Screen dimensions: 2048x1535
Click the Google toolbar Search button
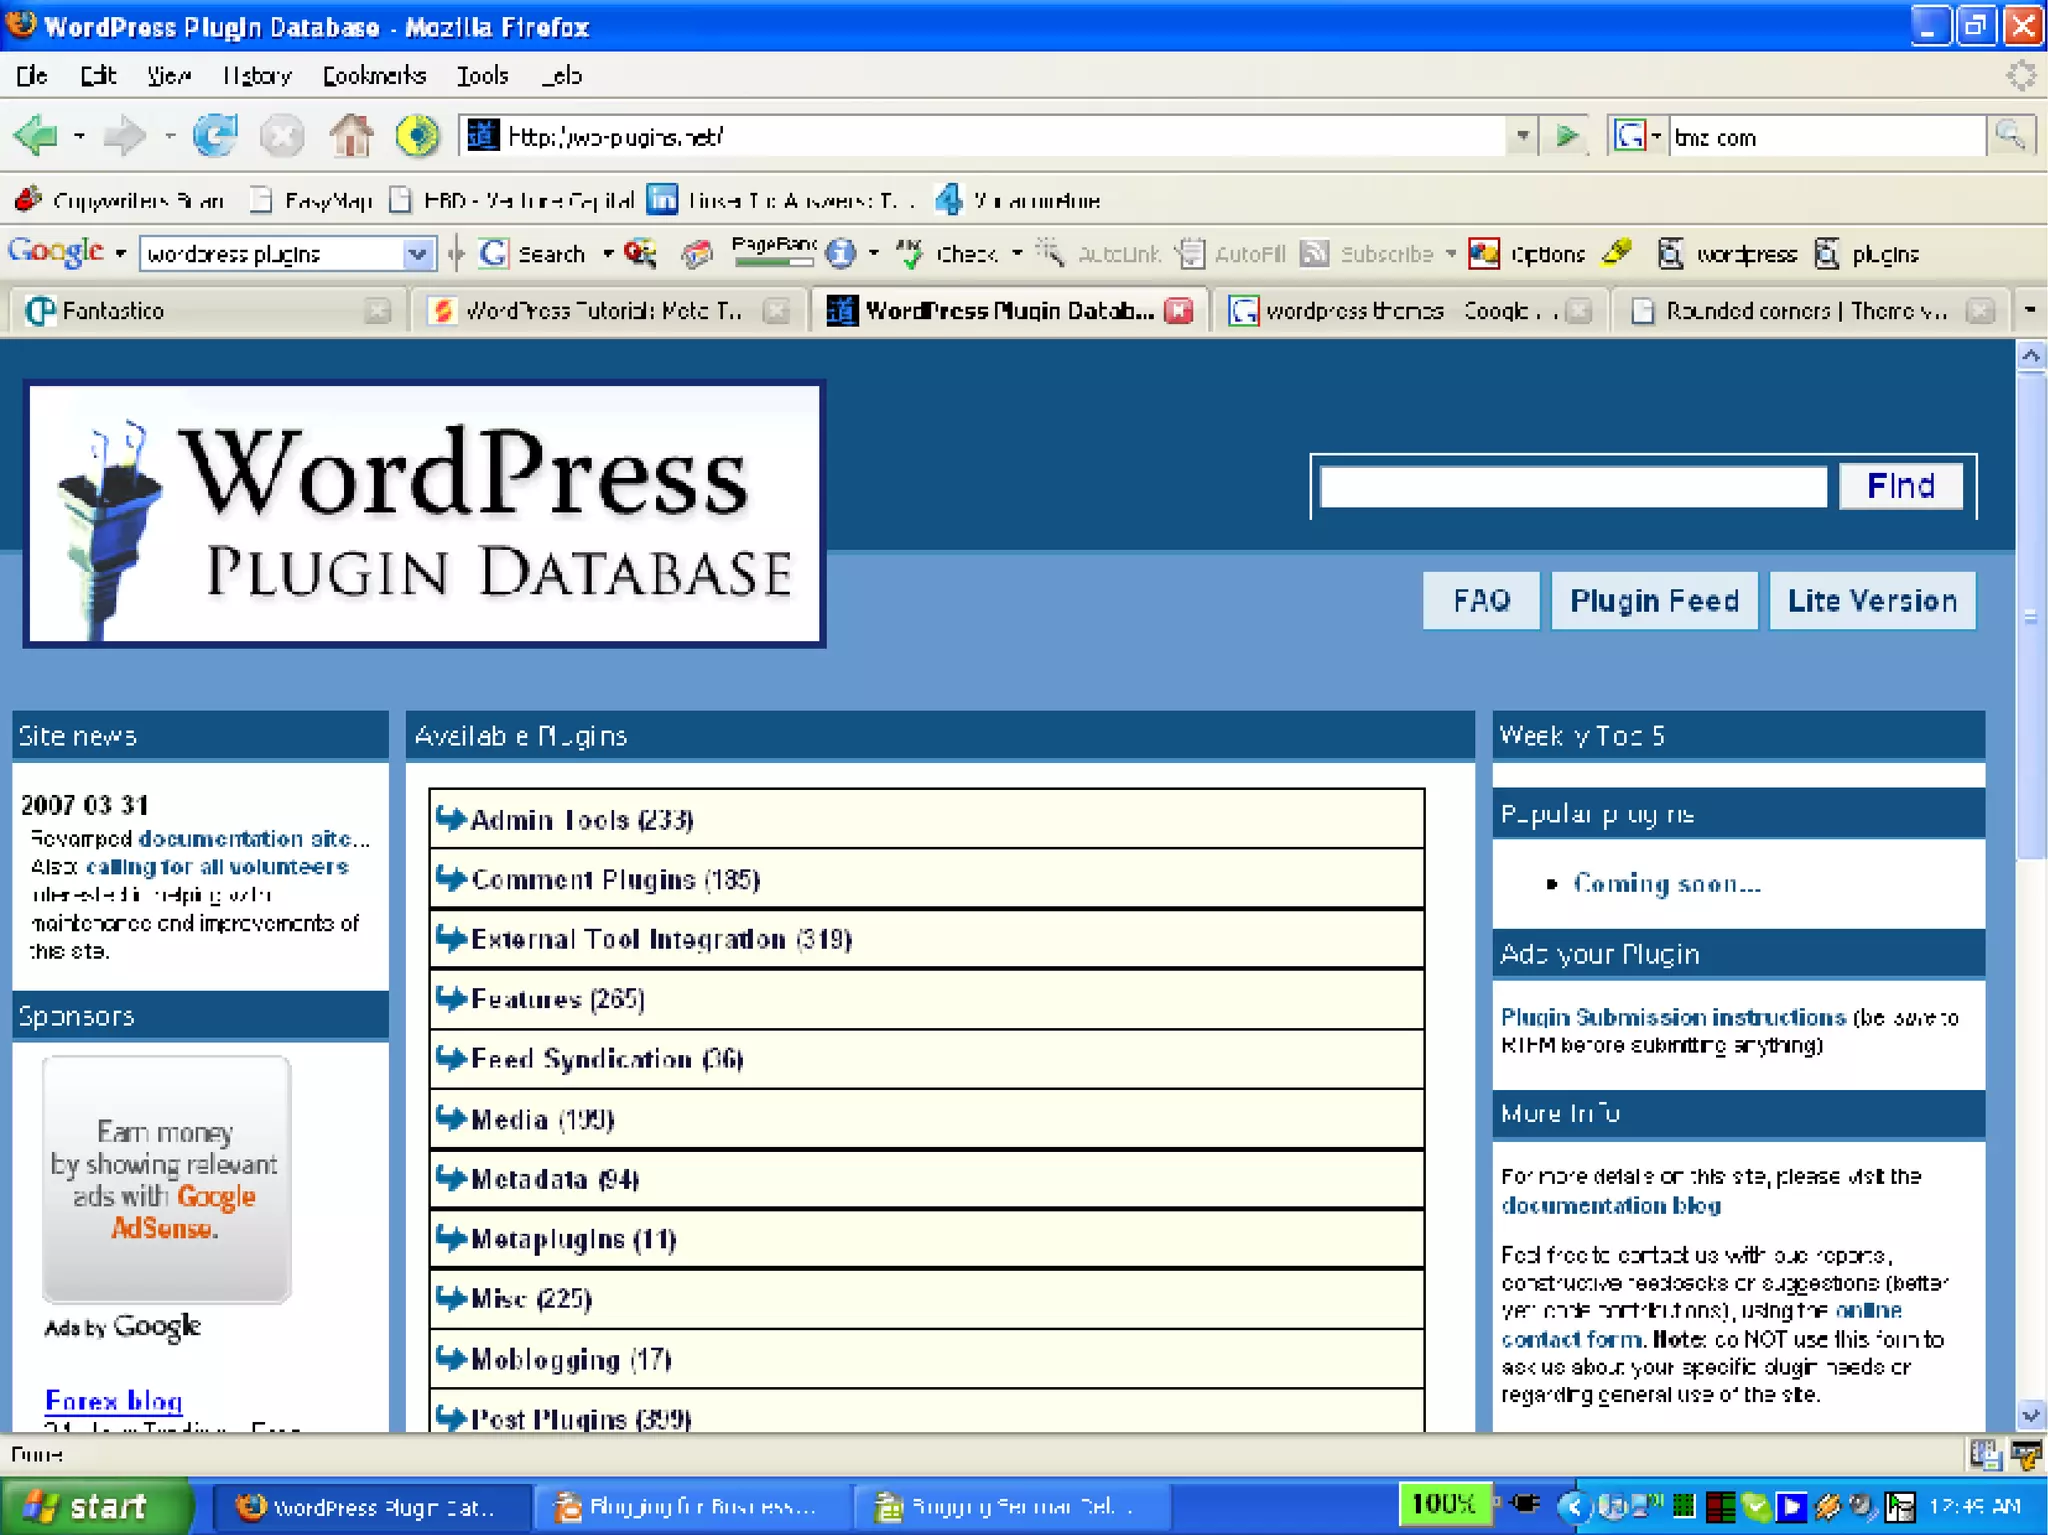532,254
